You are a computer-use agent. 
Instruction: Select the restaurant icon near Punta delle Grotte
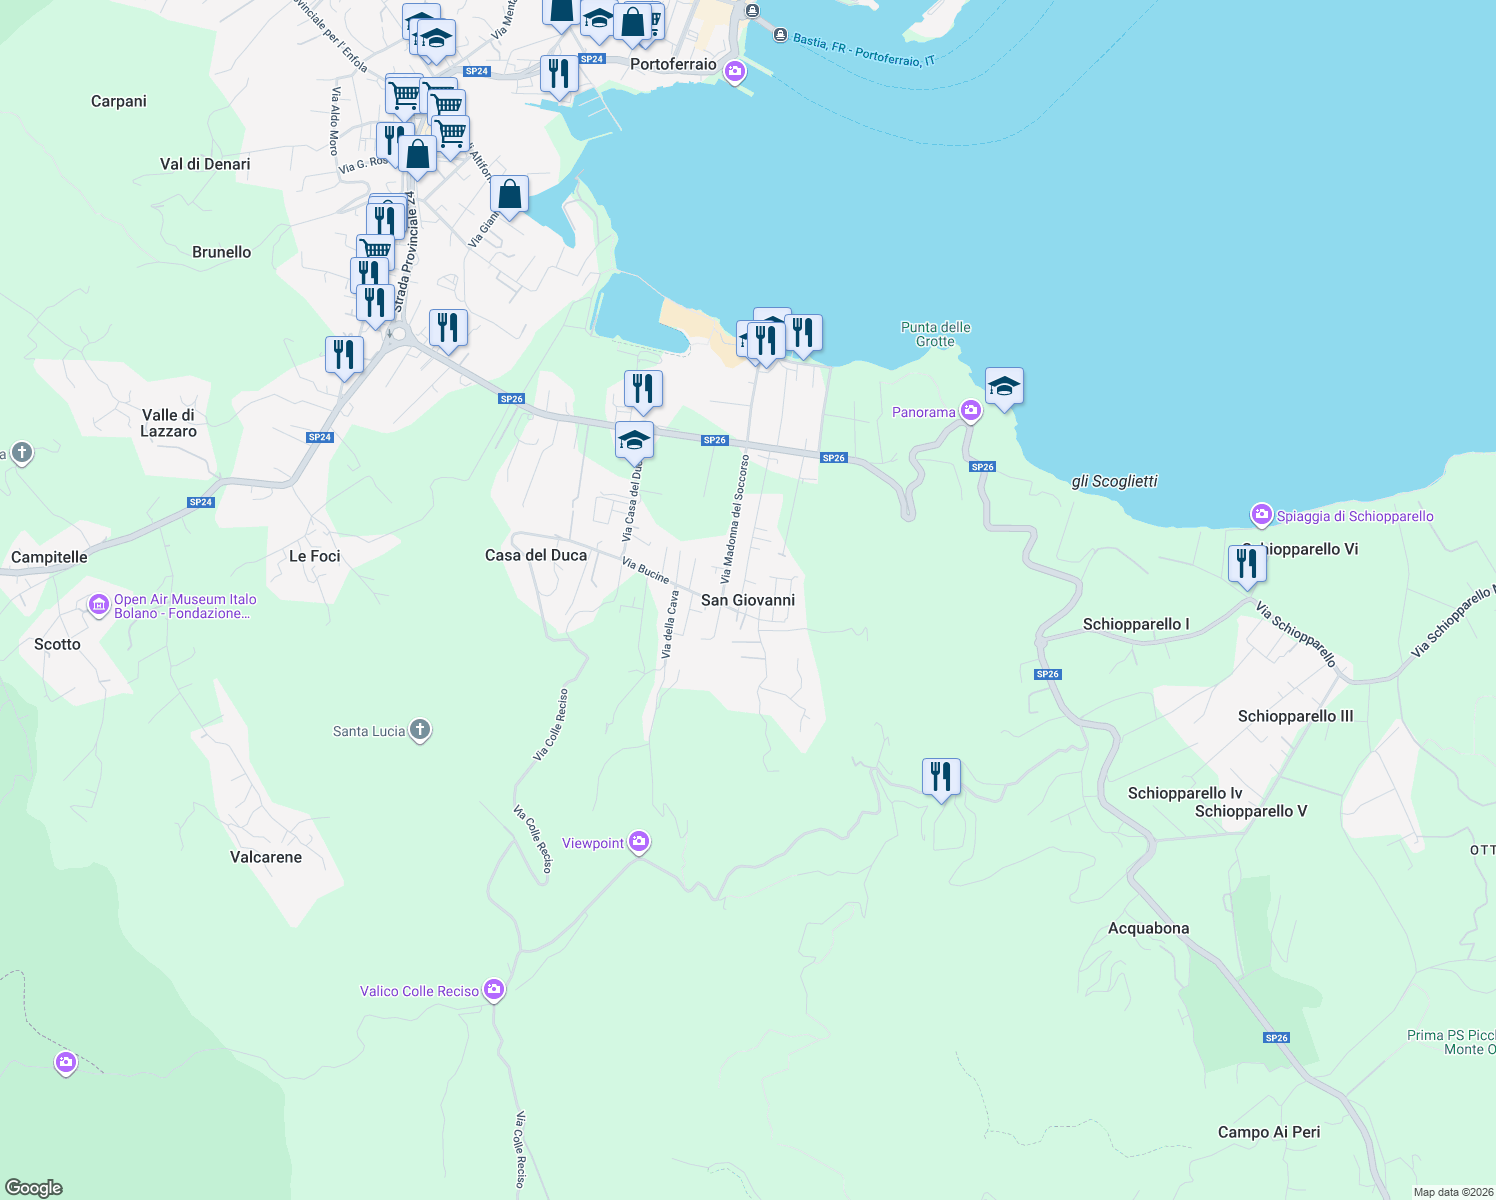pyautogui.click(x=803, y=333)
